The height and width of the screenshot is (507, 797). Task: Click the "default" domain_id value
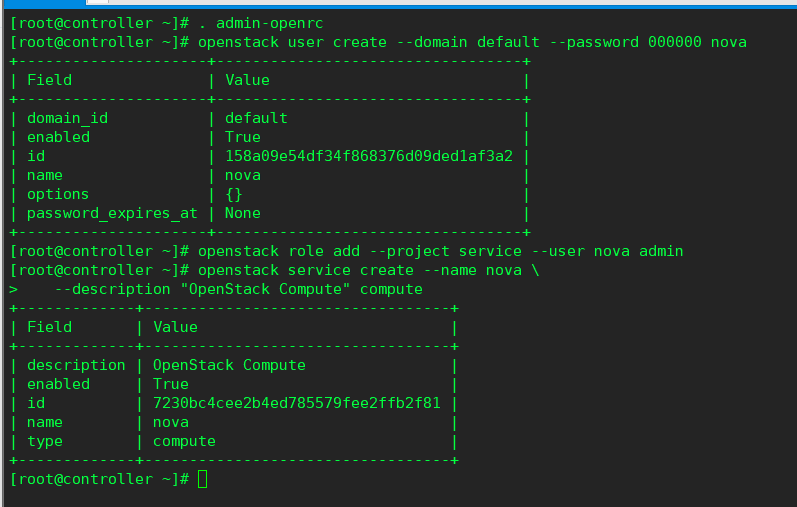click(256, 118)
